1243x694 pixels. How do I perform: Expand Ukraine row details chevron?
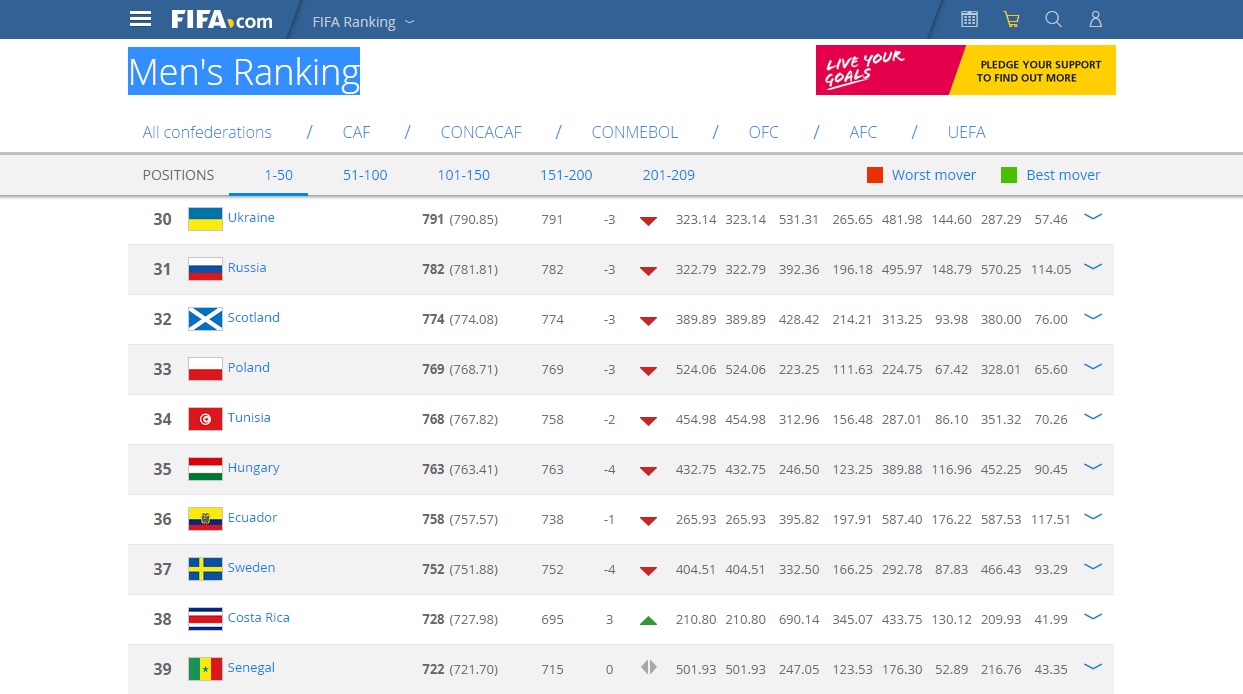point(1093,216)
